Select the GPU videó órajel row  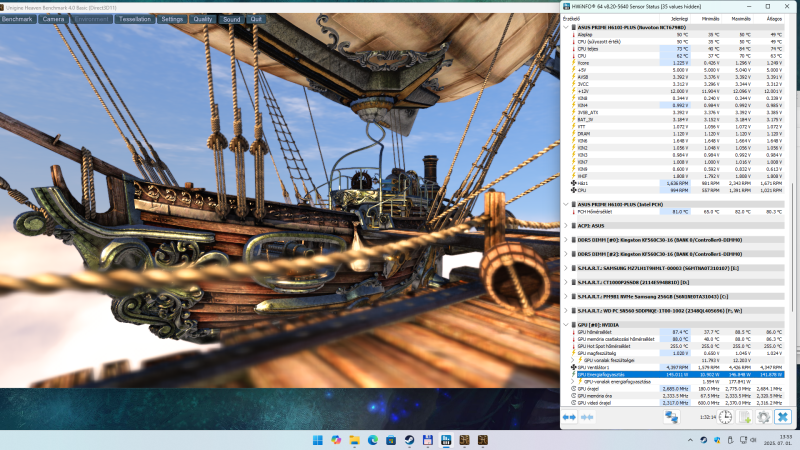click(x=679, y=403)
